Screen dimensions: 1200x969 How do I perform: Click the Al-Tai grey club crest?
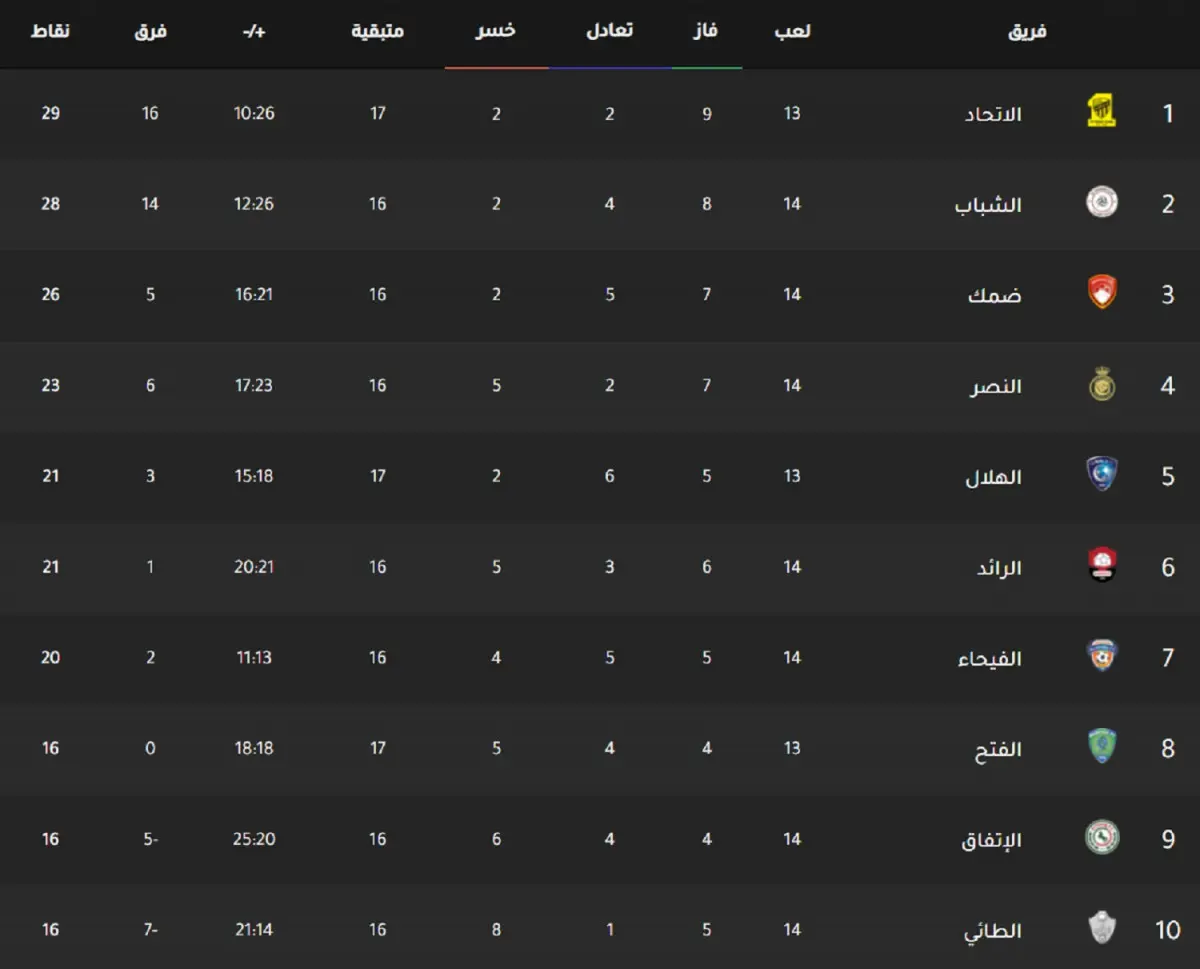click(1101, 929)
